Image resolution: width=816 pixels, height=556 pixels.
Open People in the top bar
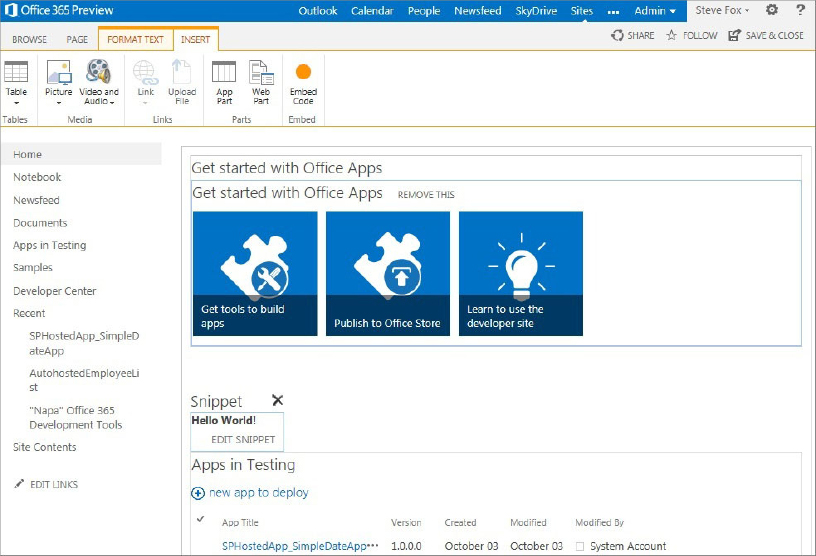424,11
